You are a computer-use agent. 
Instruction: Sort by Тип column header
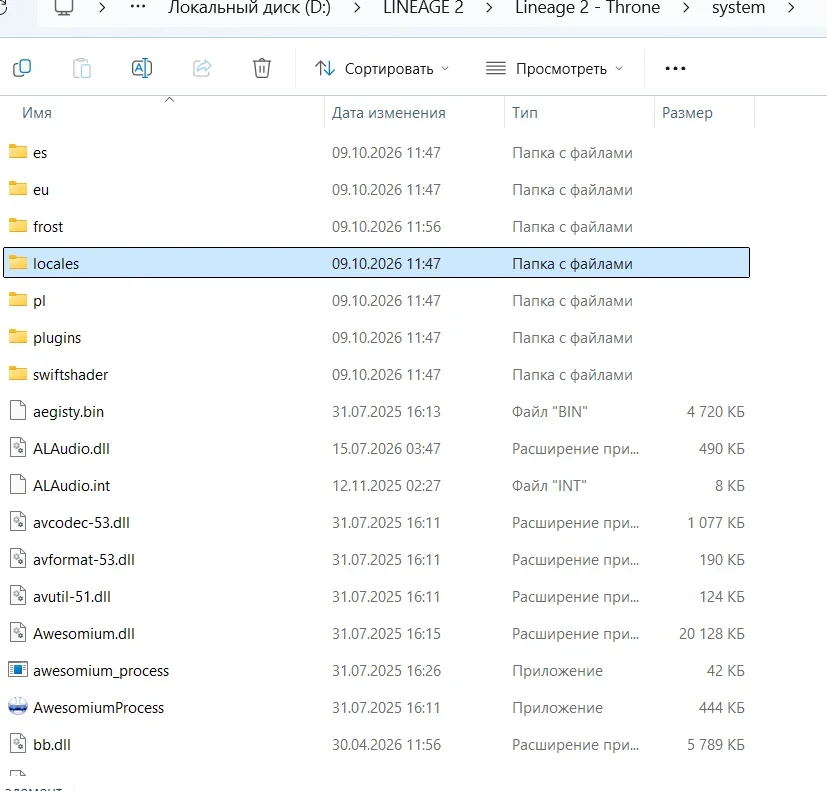coord(525,113)
